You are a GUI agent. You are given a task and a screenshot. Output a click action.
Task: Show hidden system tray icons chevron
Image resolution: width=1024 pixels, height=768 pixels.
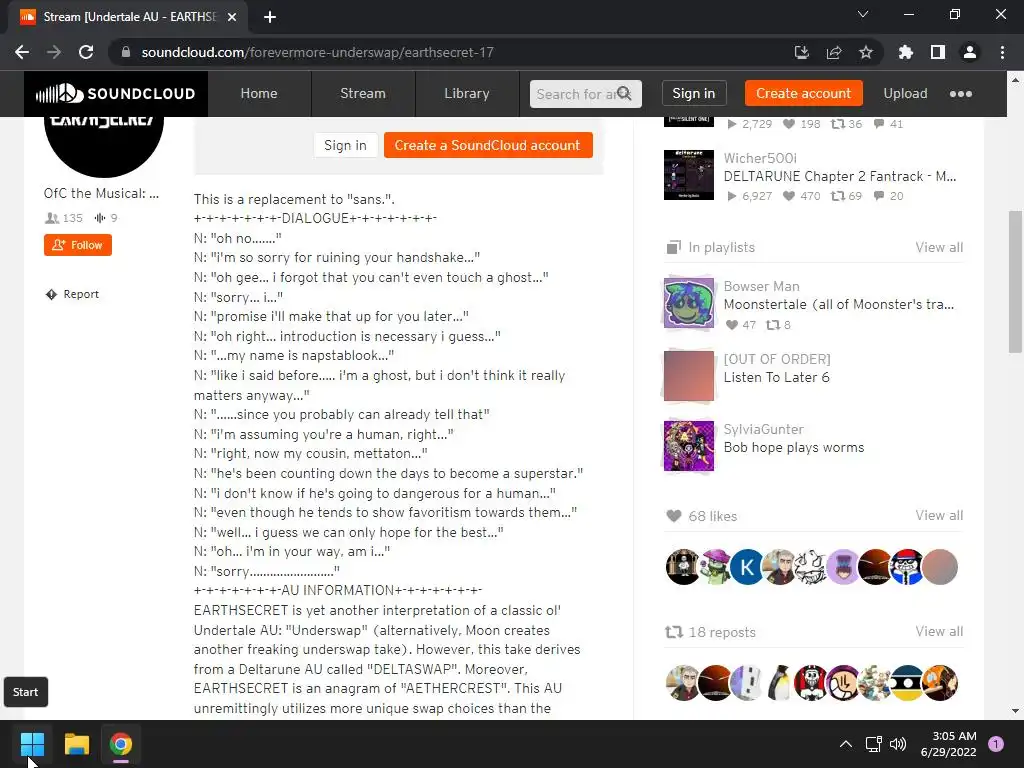[845, 744]
